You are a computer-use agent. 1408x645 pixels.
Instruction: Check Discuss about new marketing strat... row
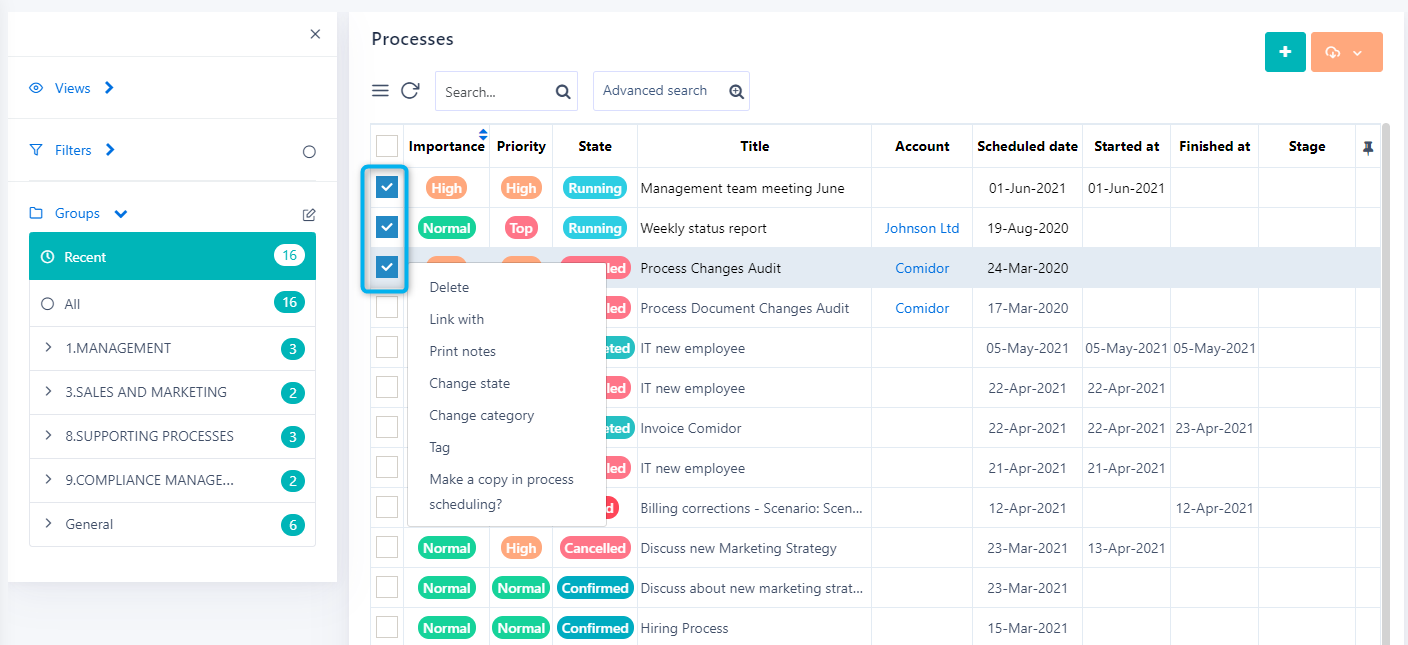coord(387,587)
